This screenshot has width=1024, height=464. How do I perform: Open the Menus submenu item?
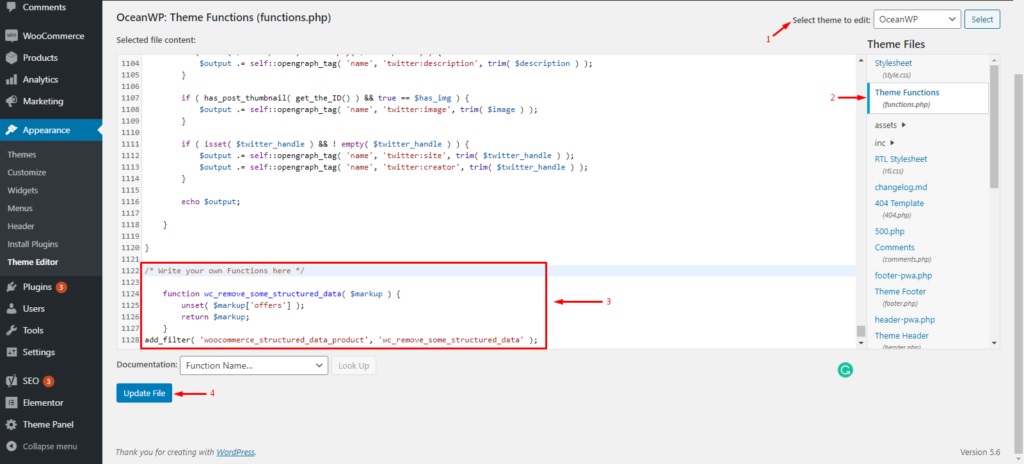[x=20, y=208]
